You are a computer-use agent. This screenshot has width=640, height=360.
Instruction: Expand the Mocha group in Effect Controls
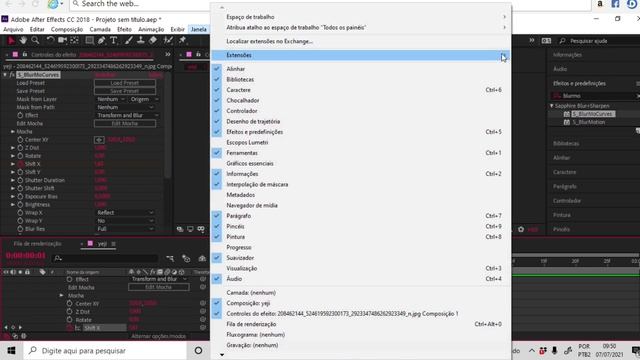(13, 132)
